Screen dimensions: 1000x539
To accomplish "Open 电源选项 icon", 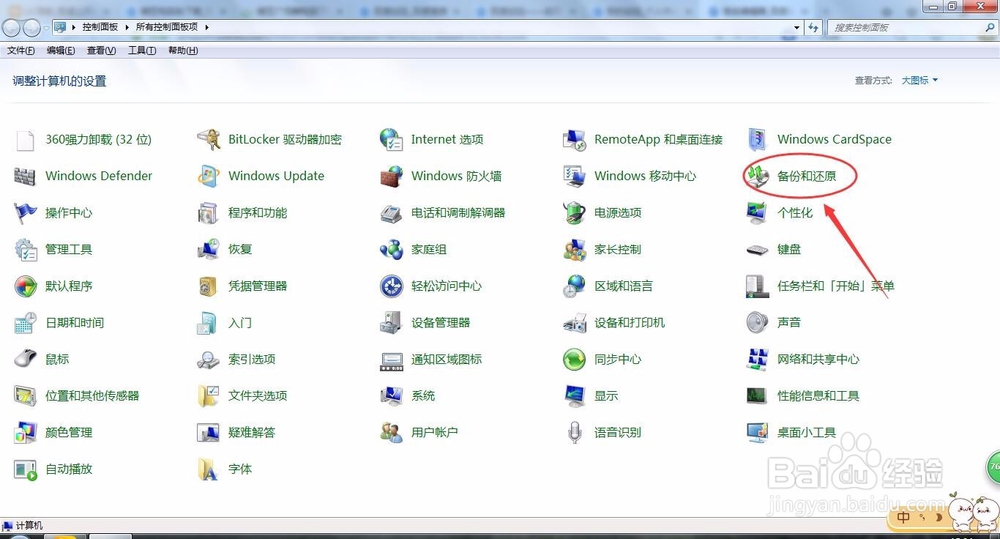I will pyautogui.click(x=575, y=212).
